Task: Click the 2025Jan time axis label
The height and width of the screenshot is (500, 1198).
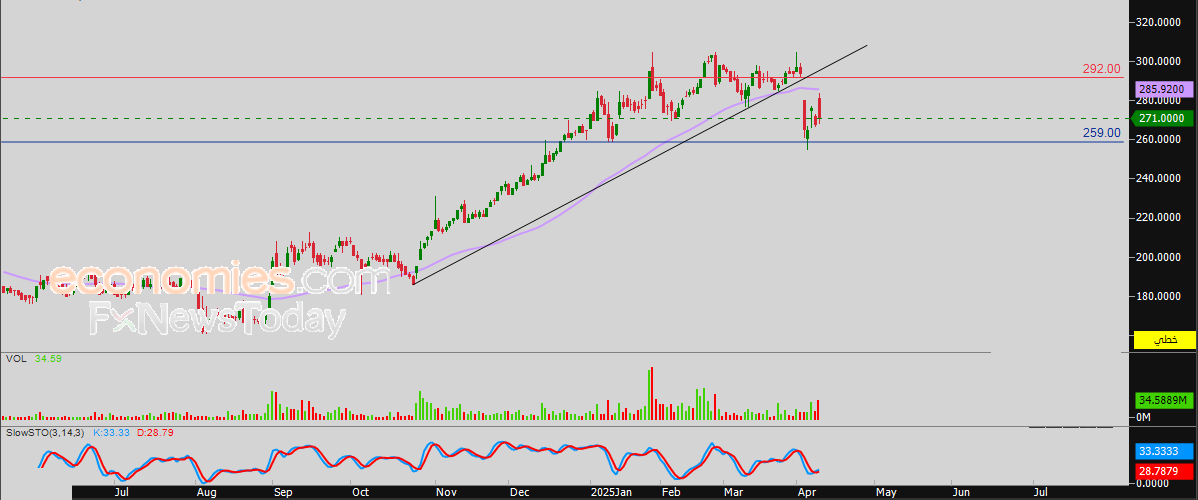Action: tap(611, 493)
